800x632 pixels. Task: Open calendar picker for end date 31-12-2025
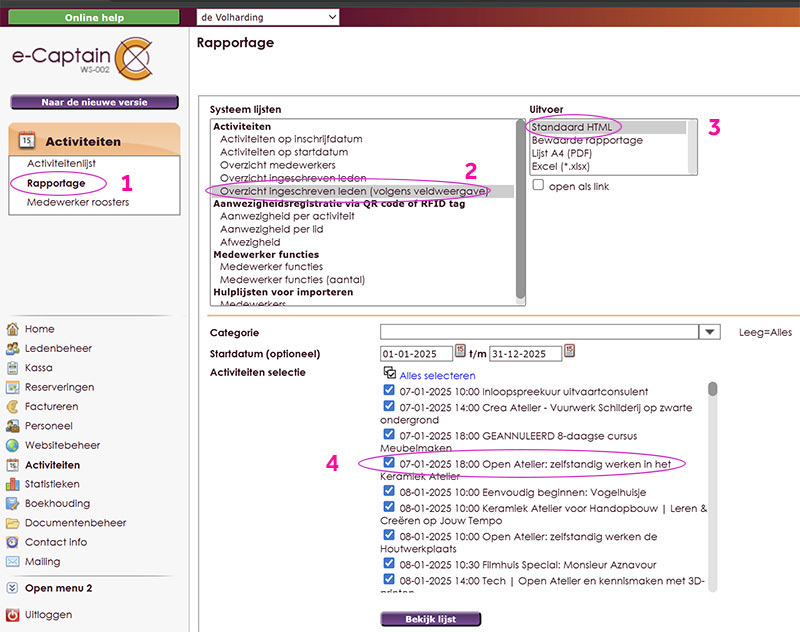(570, 351)
